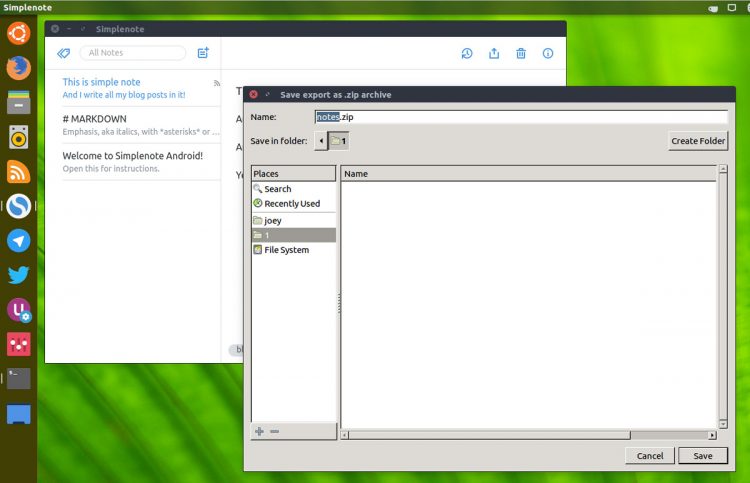Go to parent folder via the left arrow
This screenshot has width=750, height=483.
tap(321, 141)
